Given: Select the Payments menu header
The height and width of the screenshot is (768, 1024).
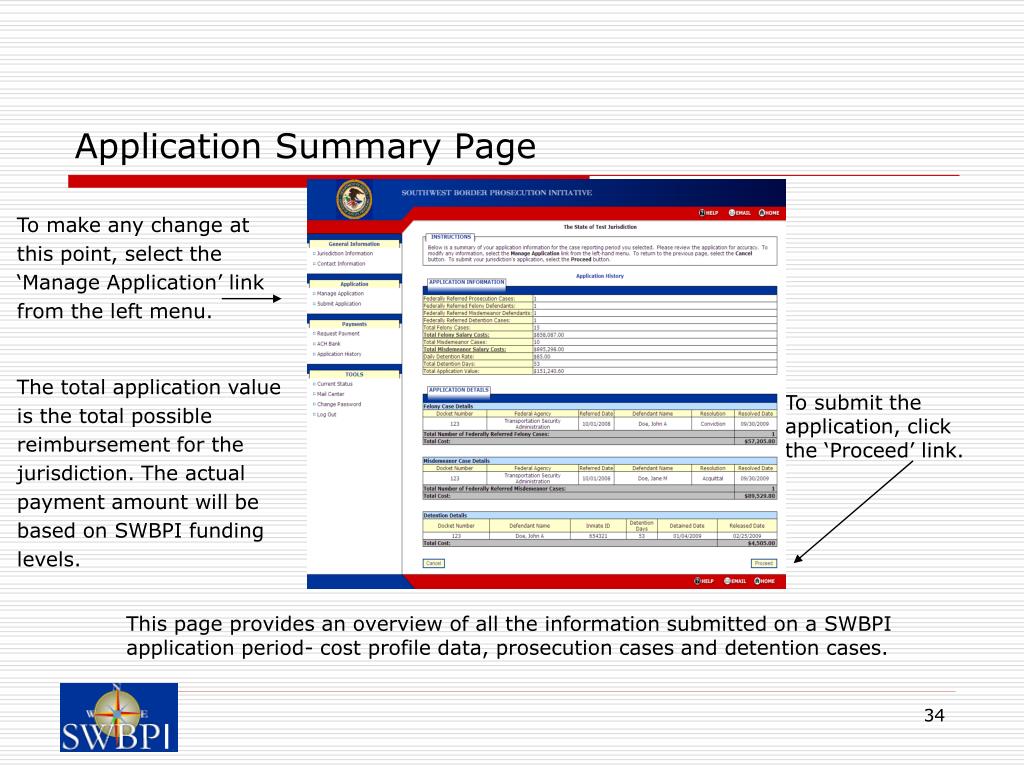Looking at the screenshot, I should 354,324.
